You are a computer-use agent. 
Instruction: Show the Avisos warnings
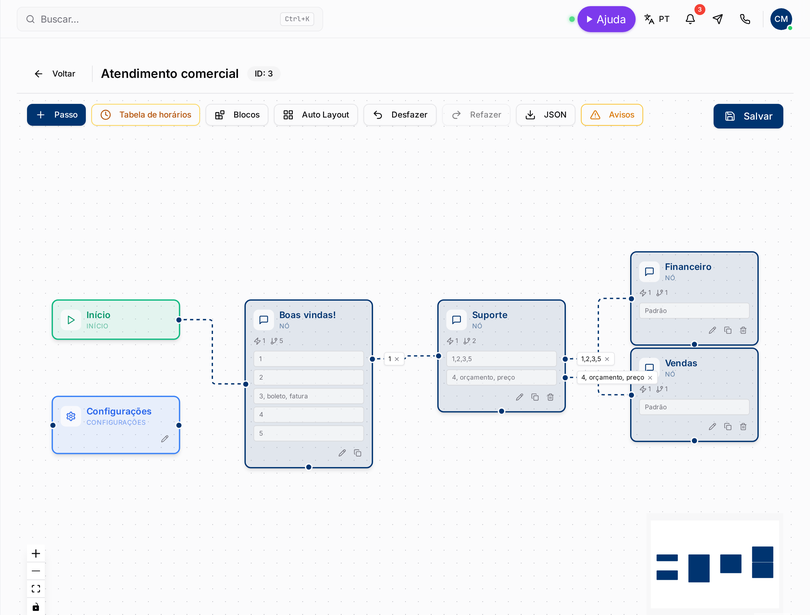(612, 115)
